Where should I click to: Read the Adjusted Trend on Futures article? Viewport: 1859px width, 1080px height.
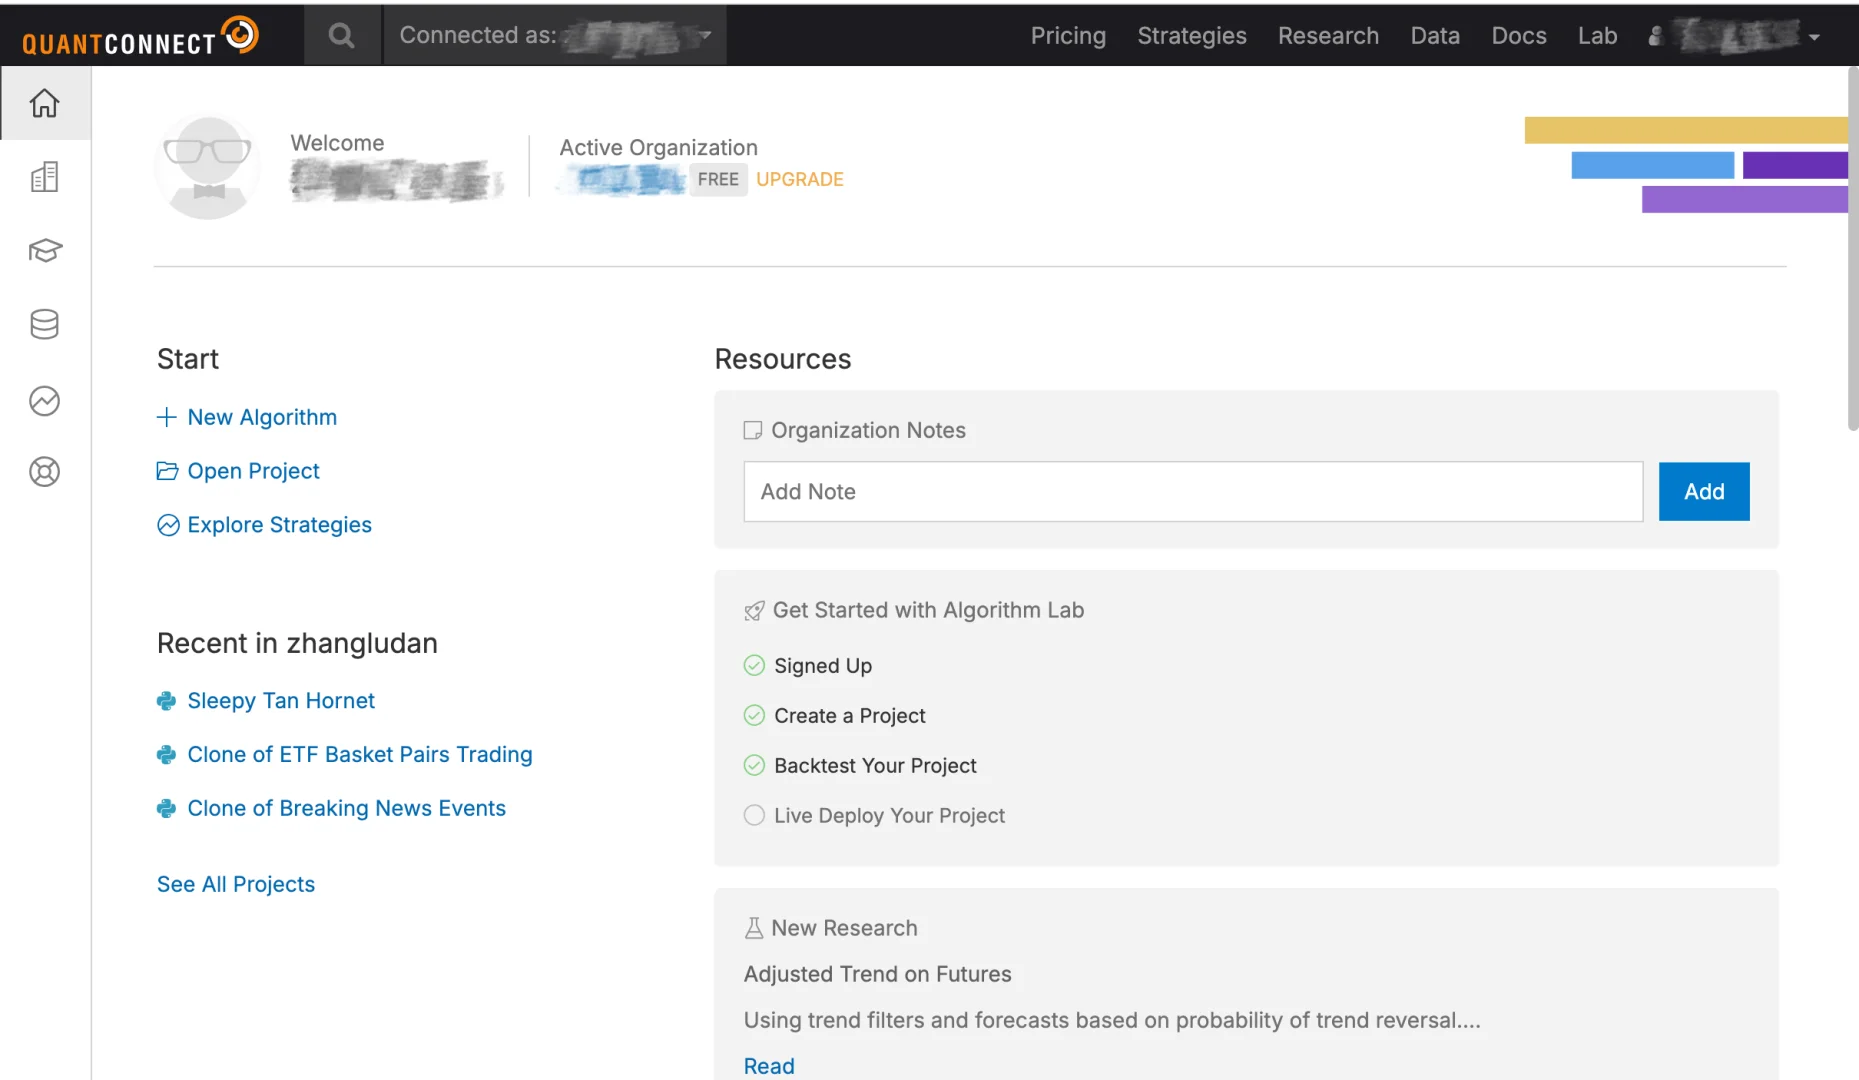click(769, 1066)
